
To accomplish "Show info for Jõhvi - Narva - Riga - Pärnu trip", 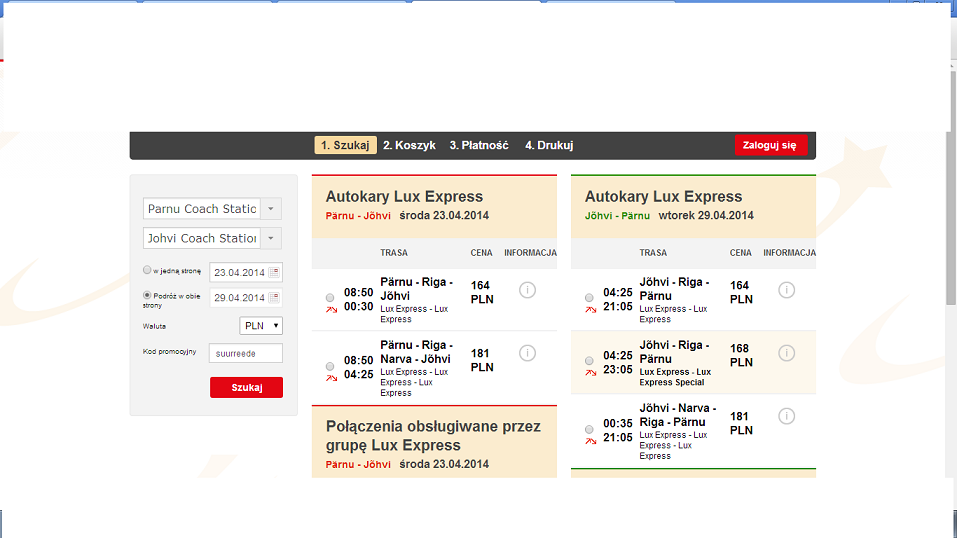I will click(x=787, y=416).
